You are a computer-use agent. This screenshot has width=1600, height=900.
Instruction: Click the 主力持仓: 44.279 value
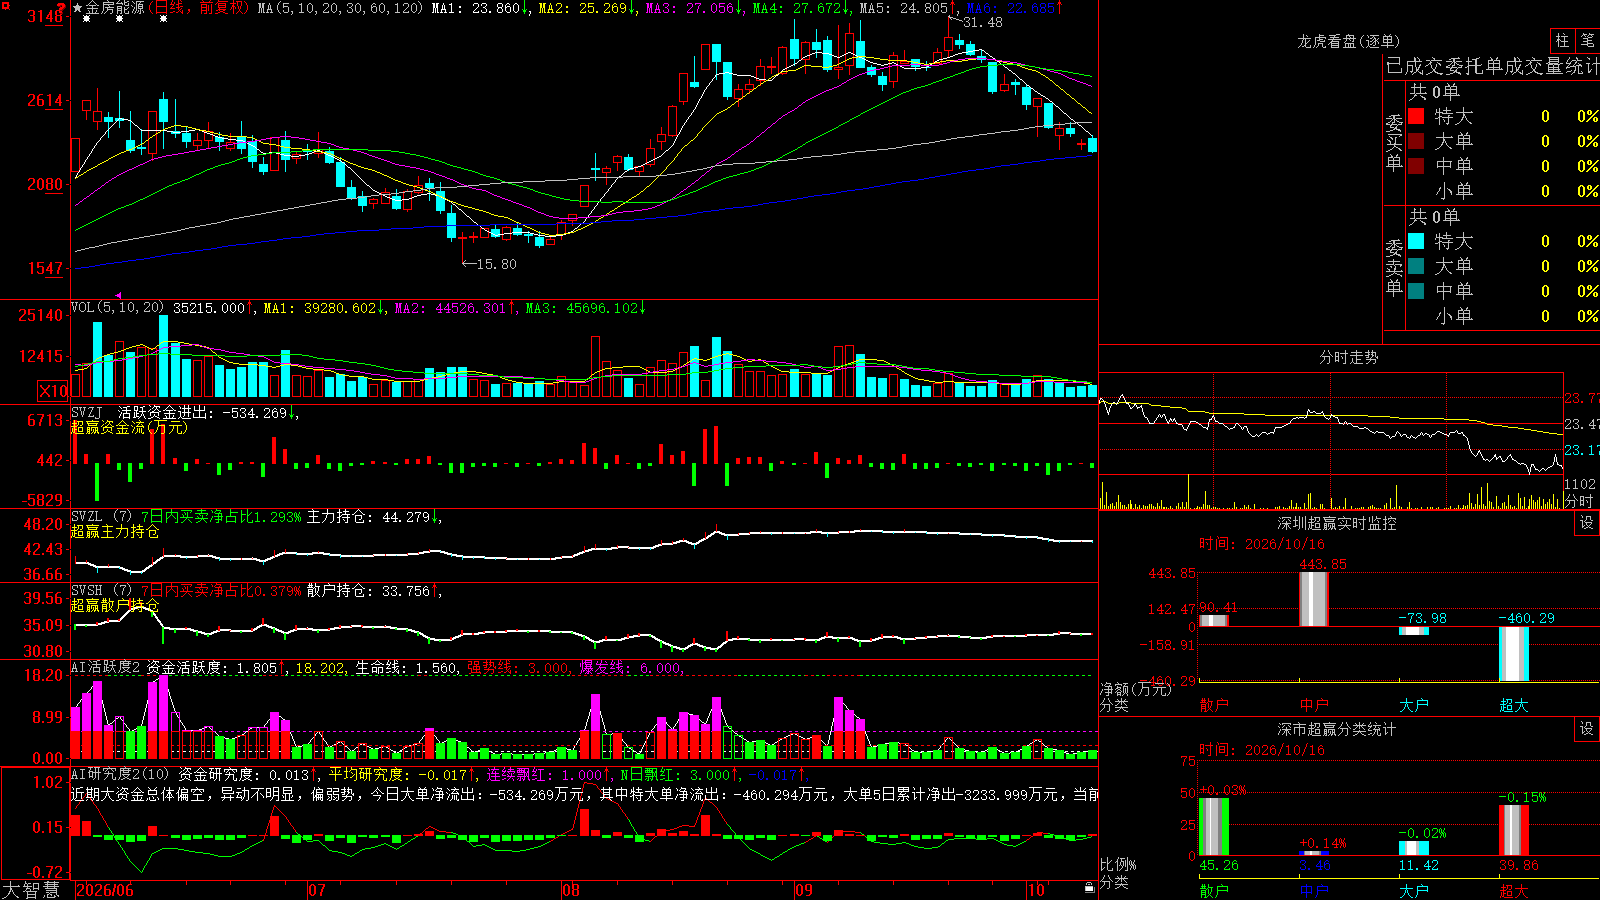368,517
